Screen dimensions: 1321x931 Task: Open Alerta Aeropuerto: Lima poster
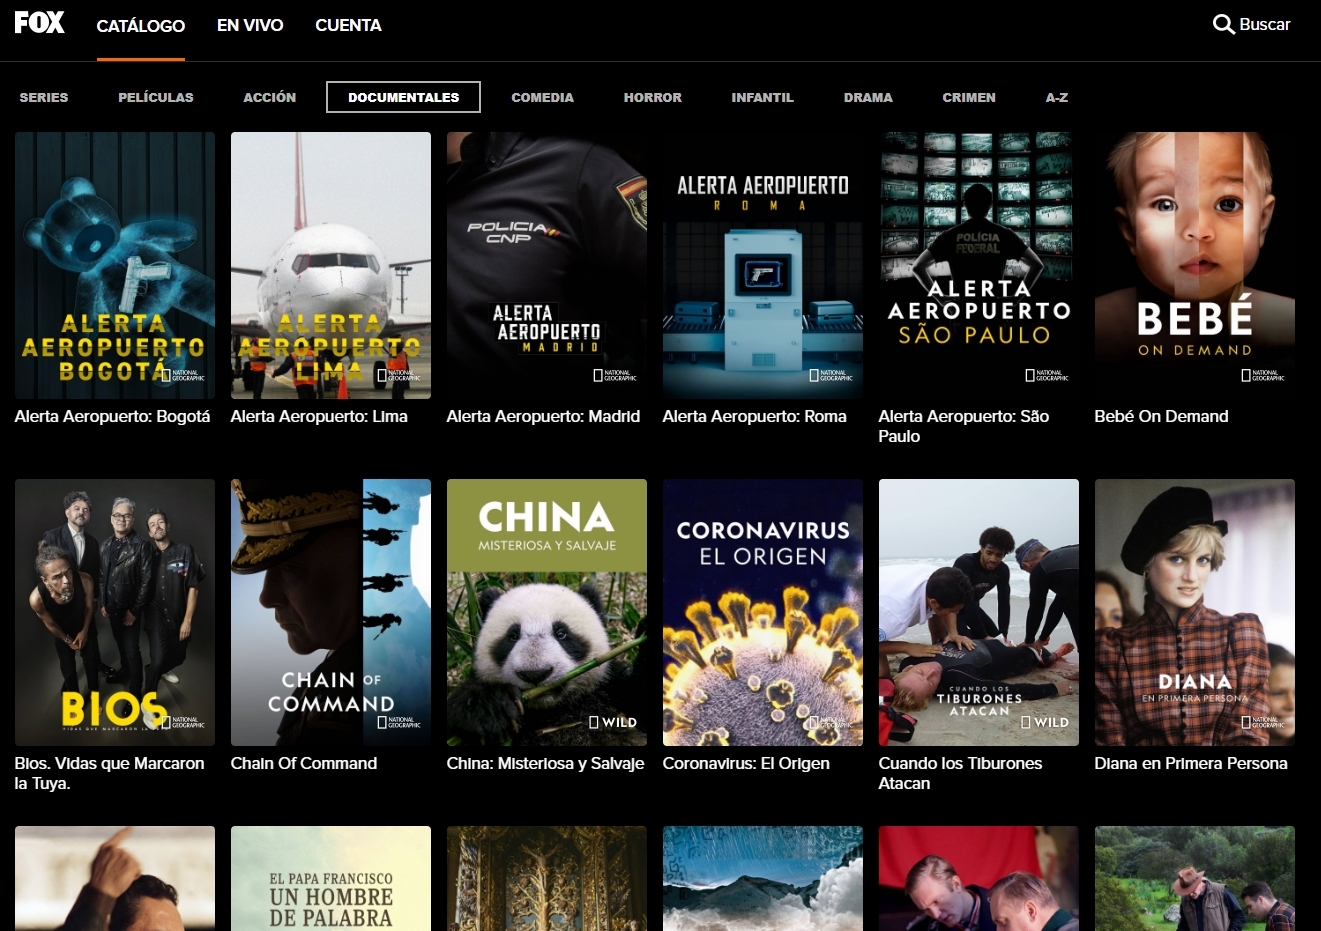click(331, 265)
